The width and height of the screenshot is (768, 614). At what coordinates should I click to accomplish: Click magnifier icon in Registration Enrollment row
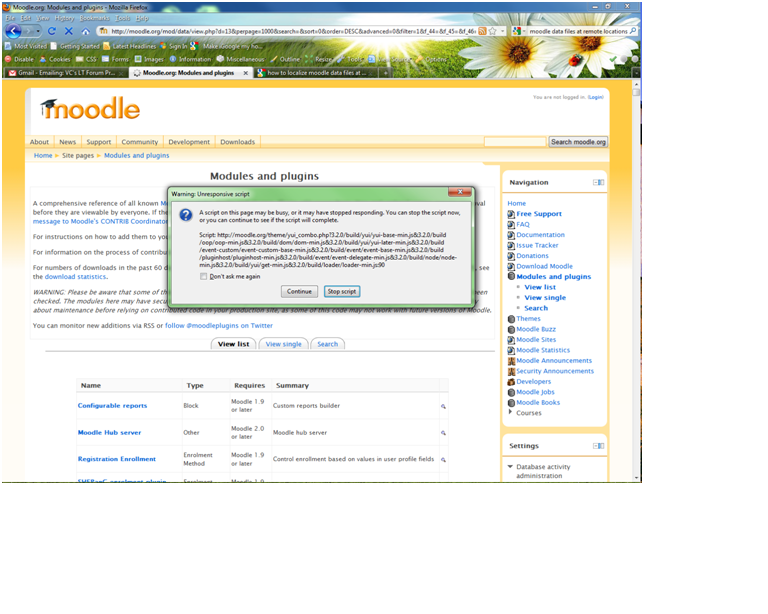[443, 460]
